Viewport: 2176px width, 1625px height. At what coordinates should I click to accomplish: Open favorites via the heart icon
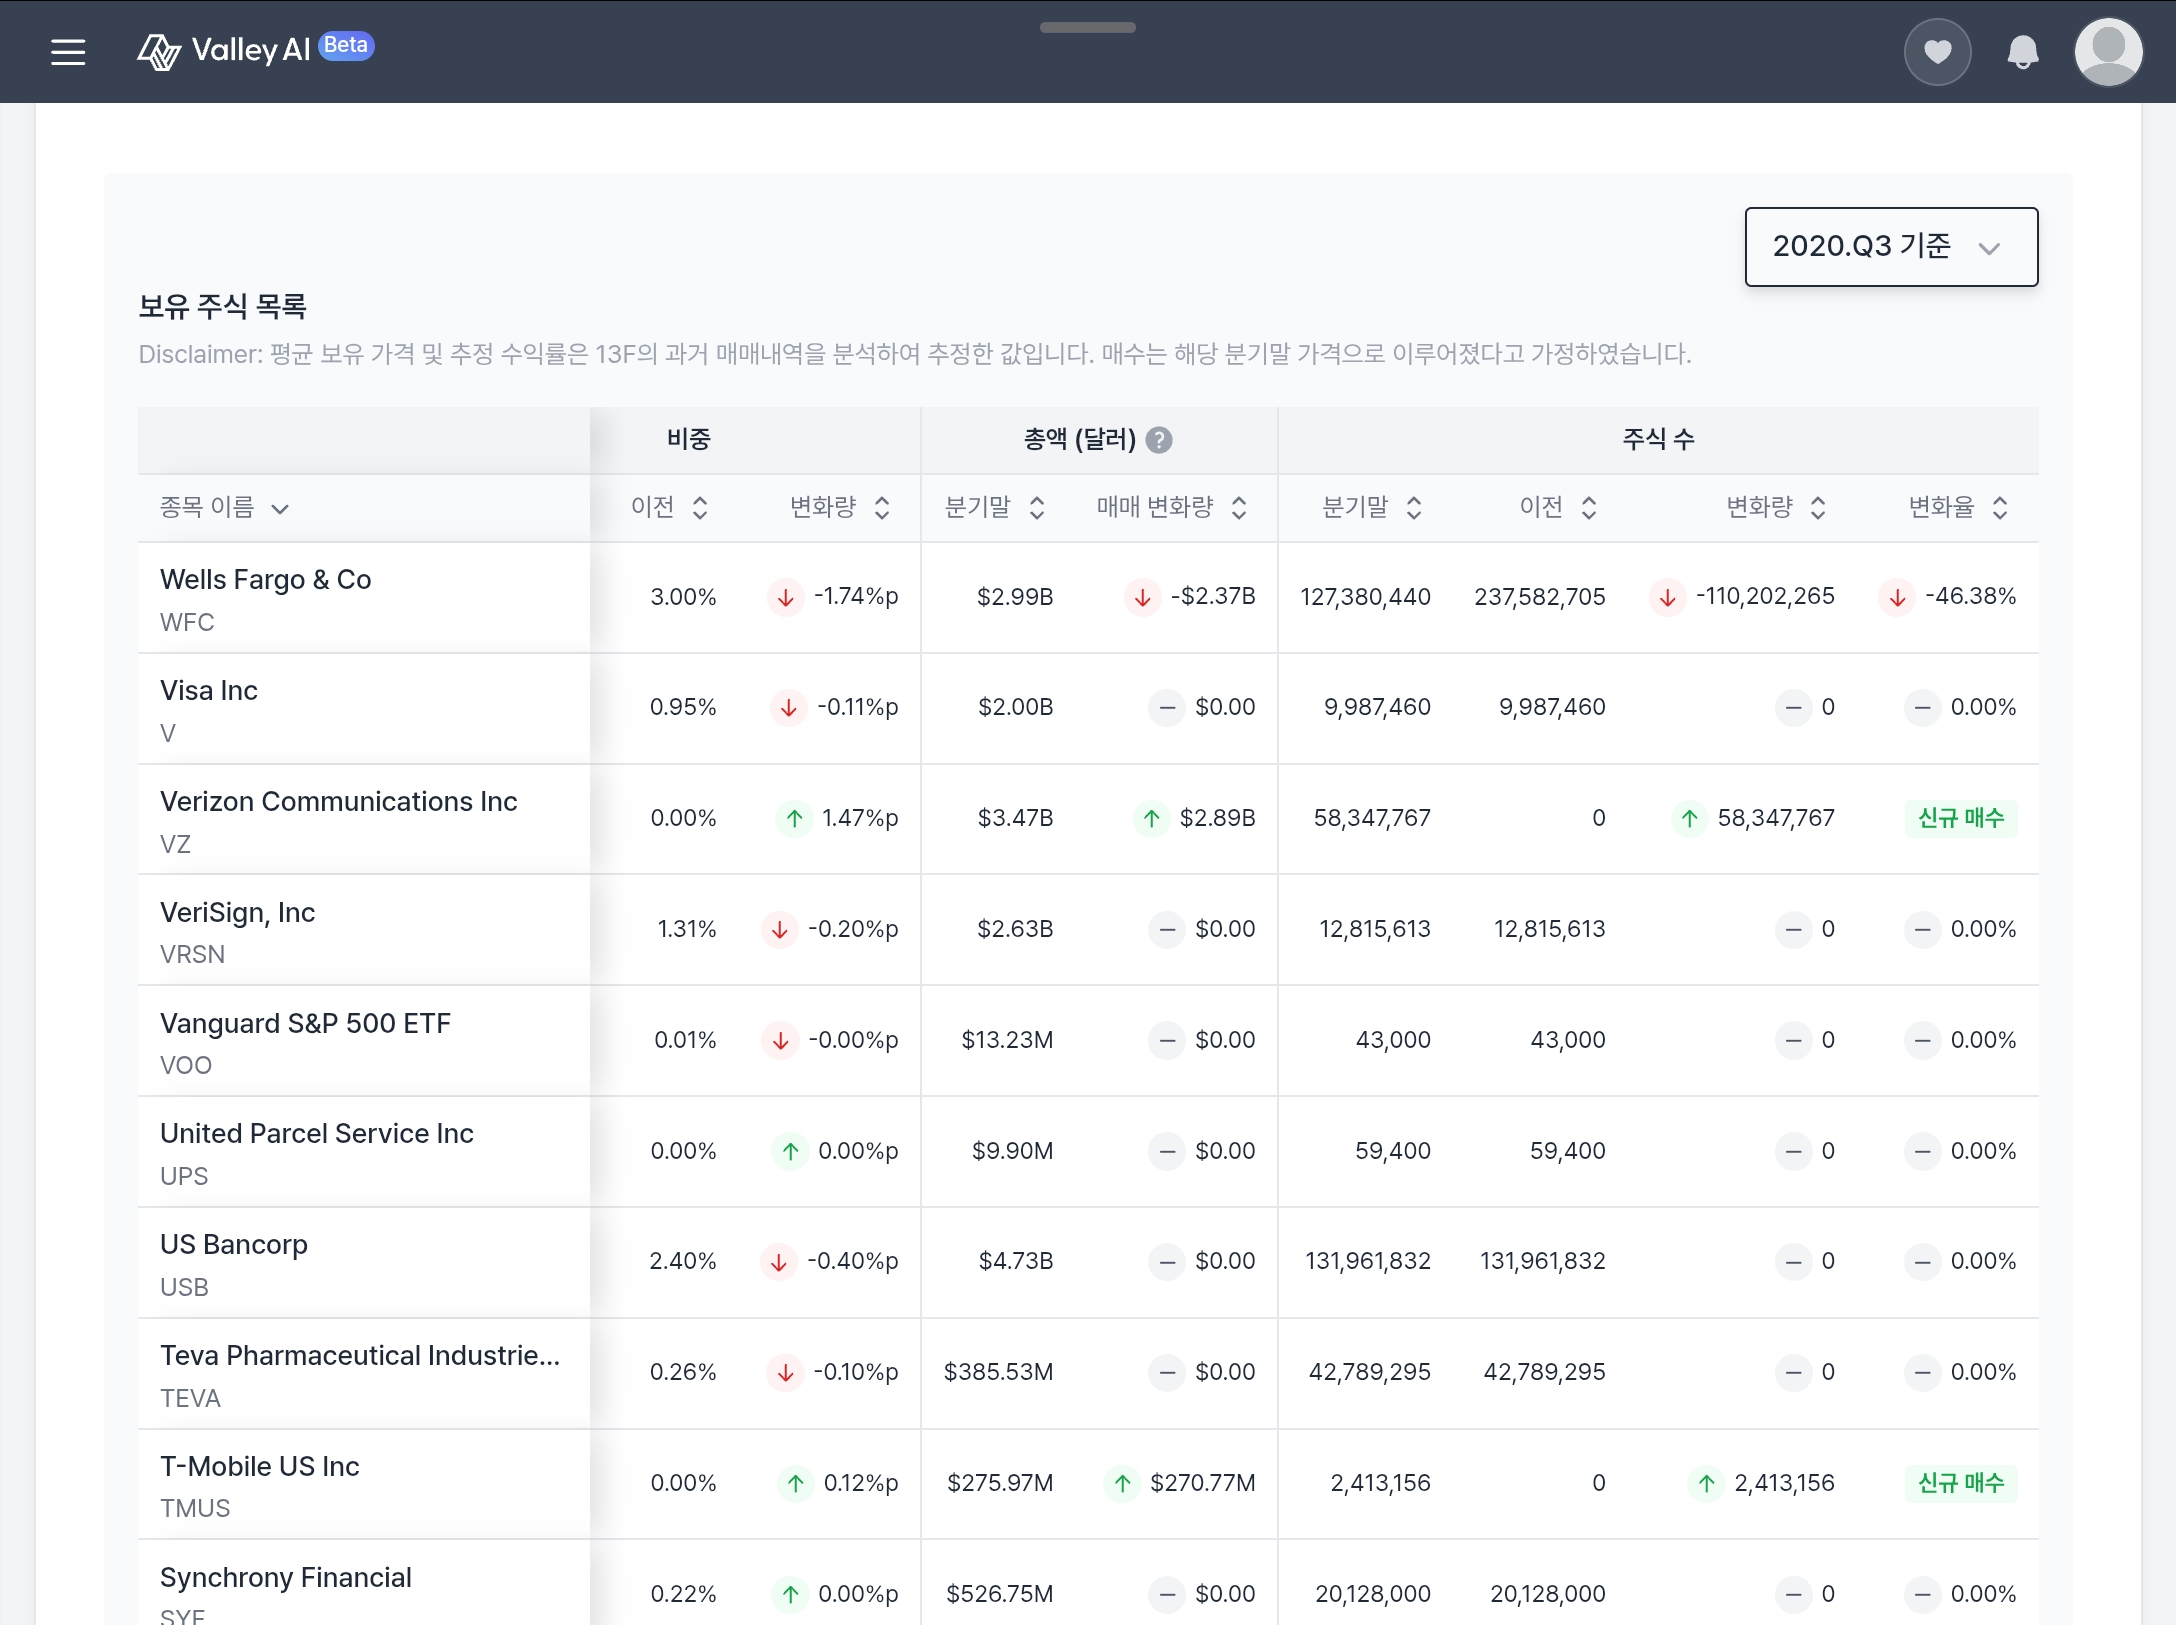pos(1937,52)
